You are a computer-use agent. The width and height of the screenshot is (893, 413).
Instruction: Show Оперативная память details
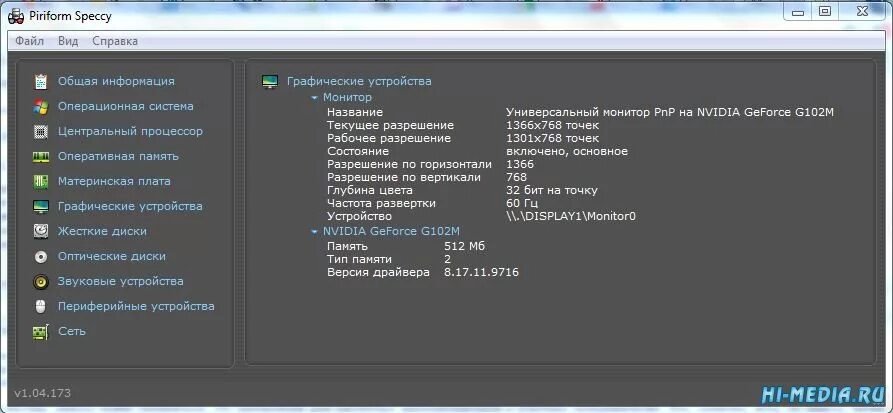tap(118, 157)
